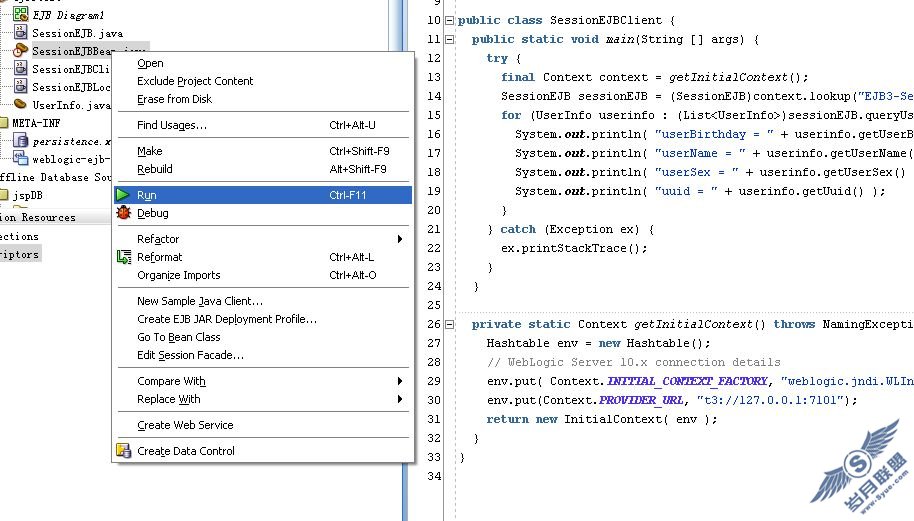
Task: Select Go To Bean Class
Action: click(x=178, y=337)
